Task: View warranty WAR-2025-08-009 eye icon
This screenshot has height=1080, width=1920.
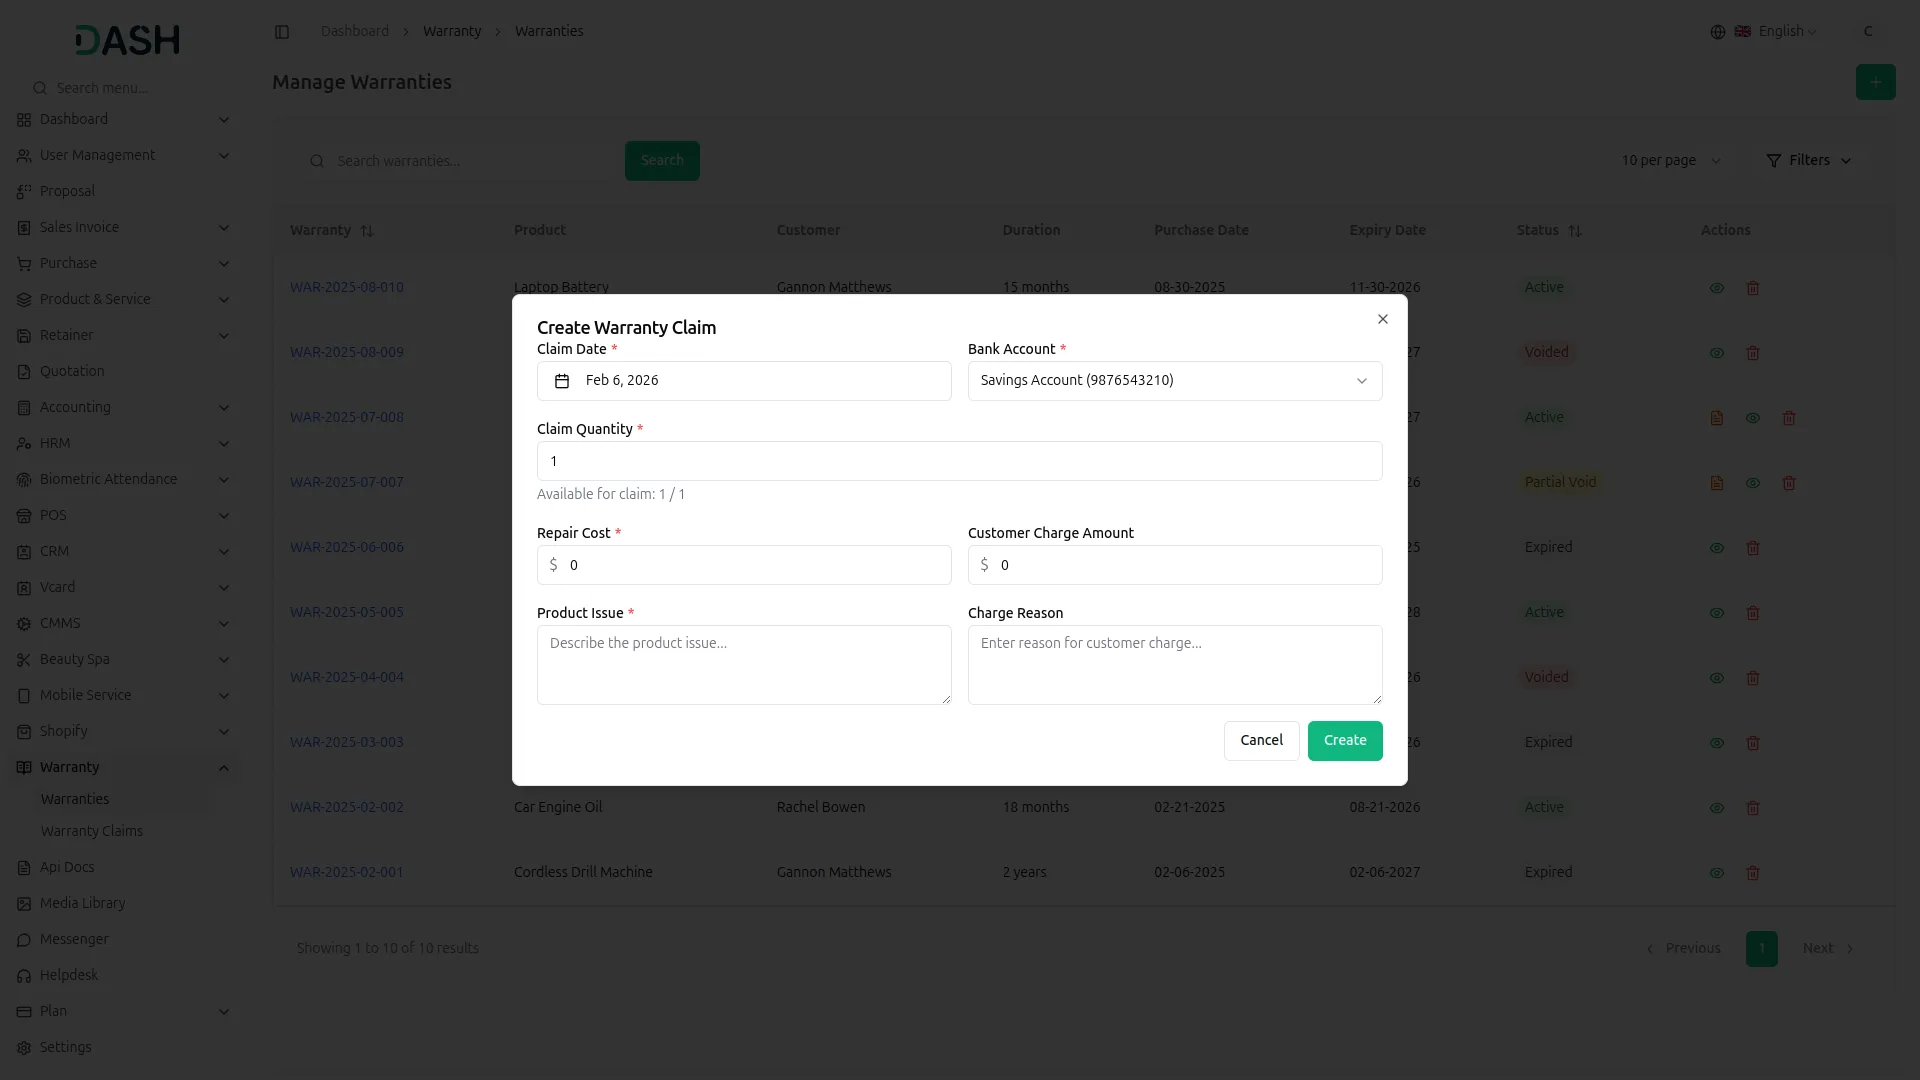Action: pyautogui.click(x=1717, y=353)
